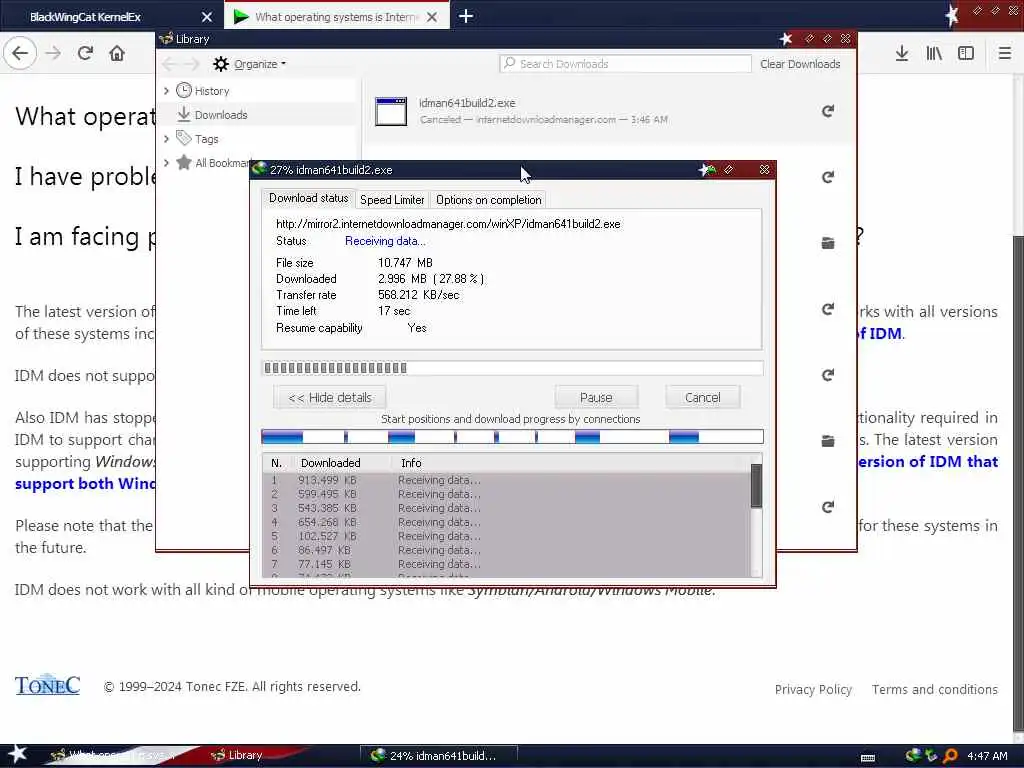Click IDM icon in download dialog title bar
This screenshot has width=1024, height=768.
click(x=259, y=169)
